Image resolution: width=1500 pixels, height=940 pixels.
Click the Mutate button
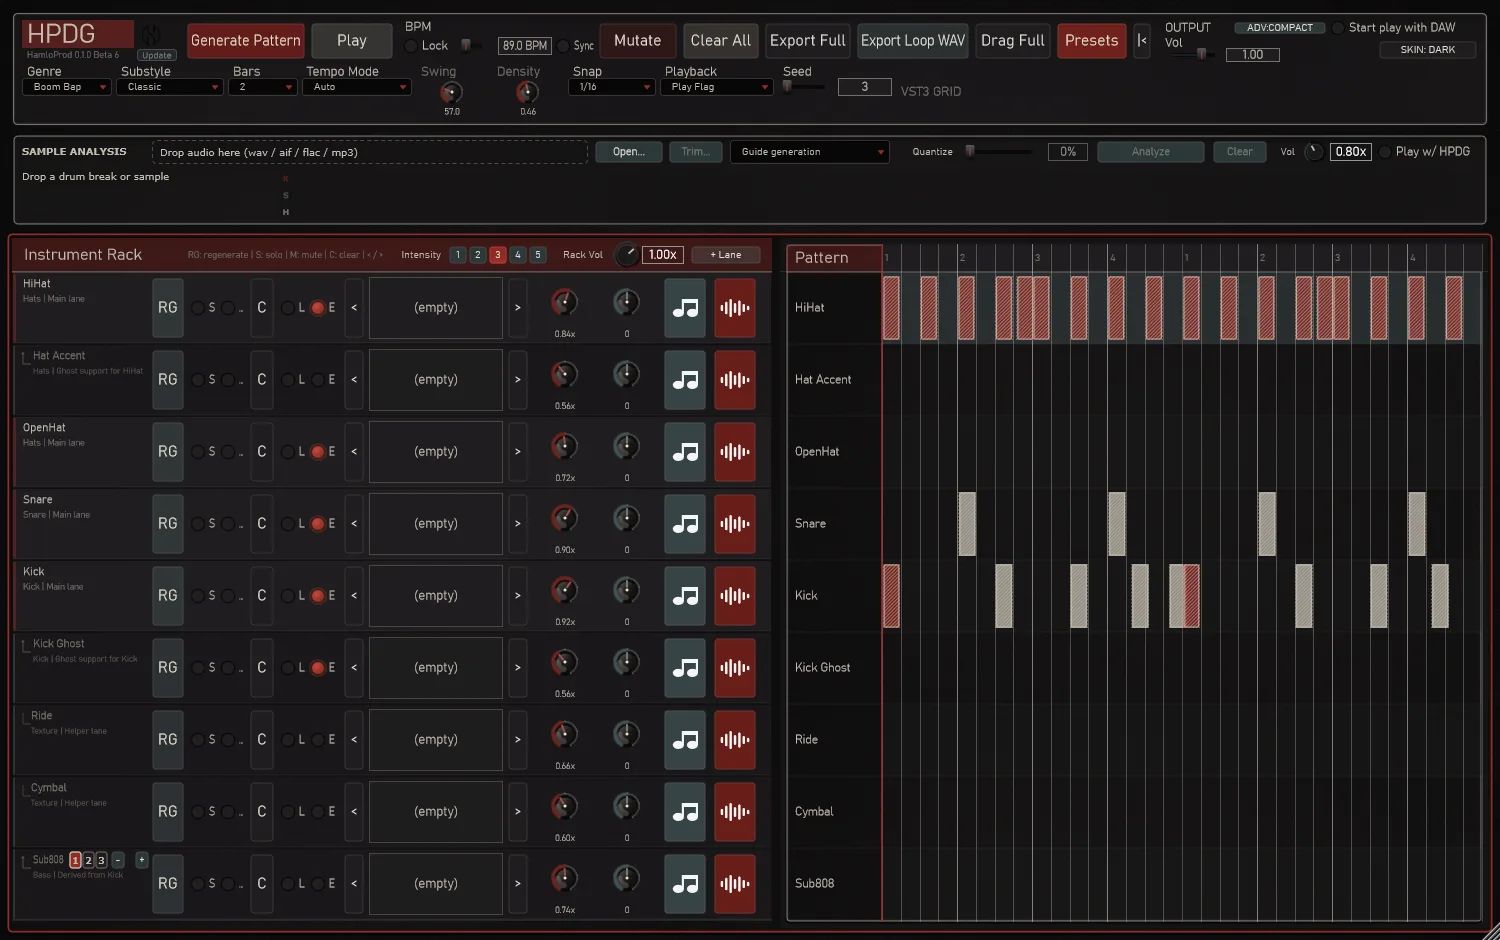pos(638,41)
